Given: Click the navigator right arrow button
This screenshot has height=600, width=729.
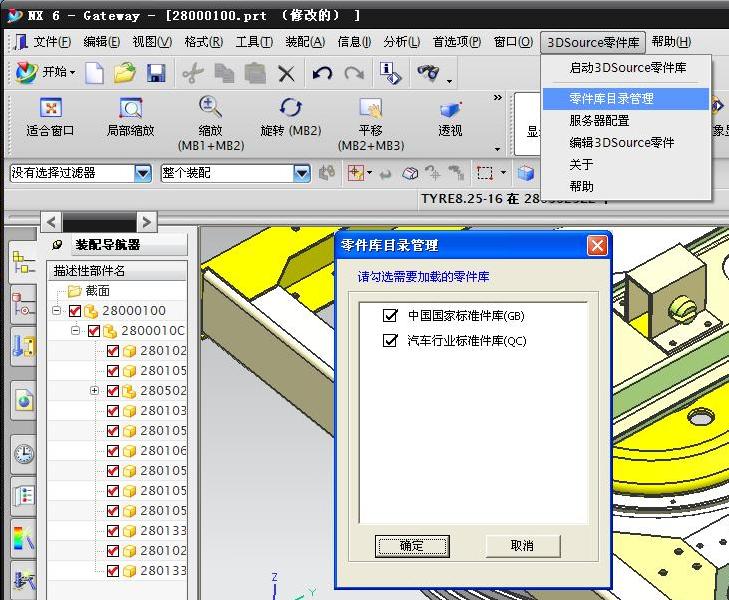Looking at the screenshot, I should [147, 222].
